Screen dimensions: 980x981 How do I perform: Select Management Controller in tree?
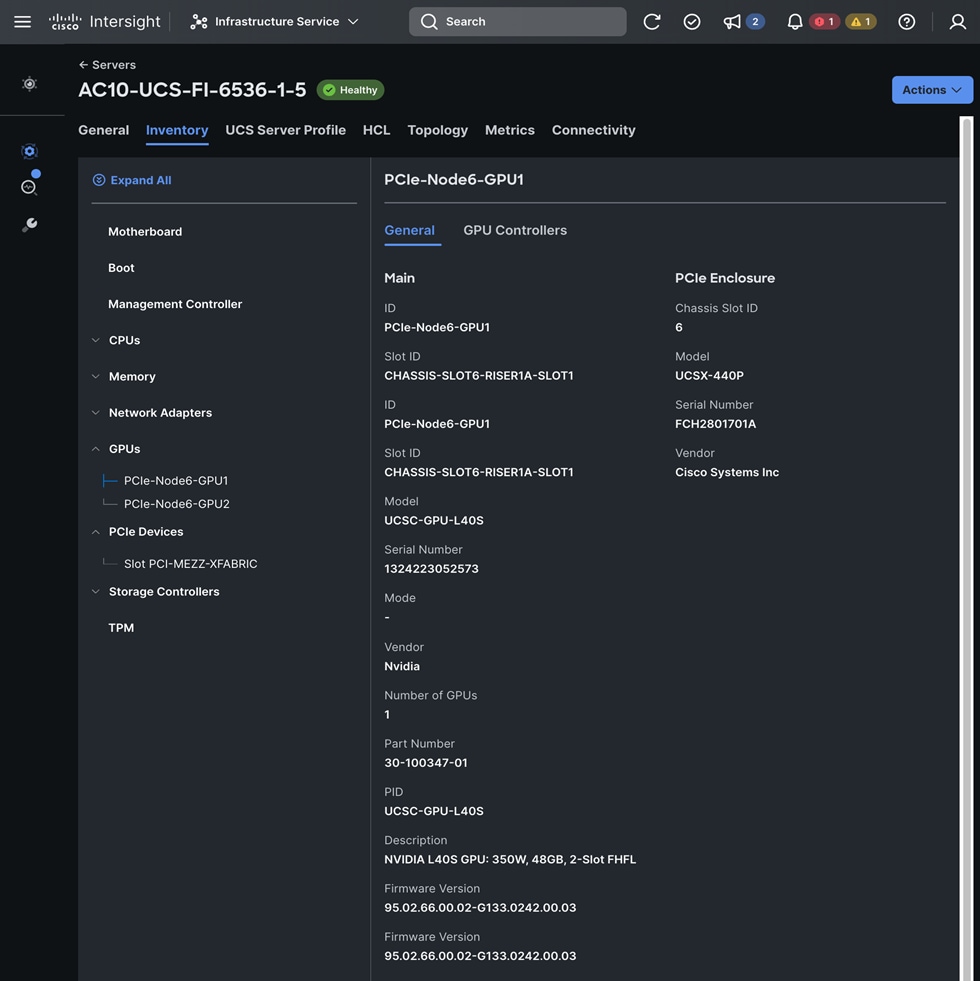175,304
